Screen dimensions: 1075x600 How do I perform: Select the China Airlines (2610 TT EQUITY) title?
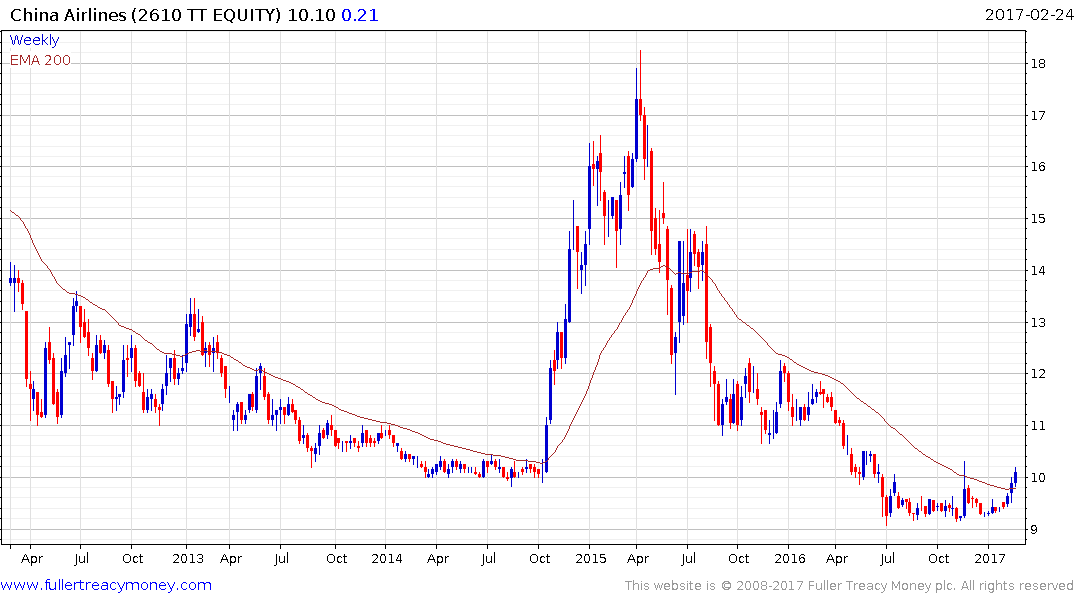click(x=145, y=15)
